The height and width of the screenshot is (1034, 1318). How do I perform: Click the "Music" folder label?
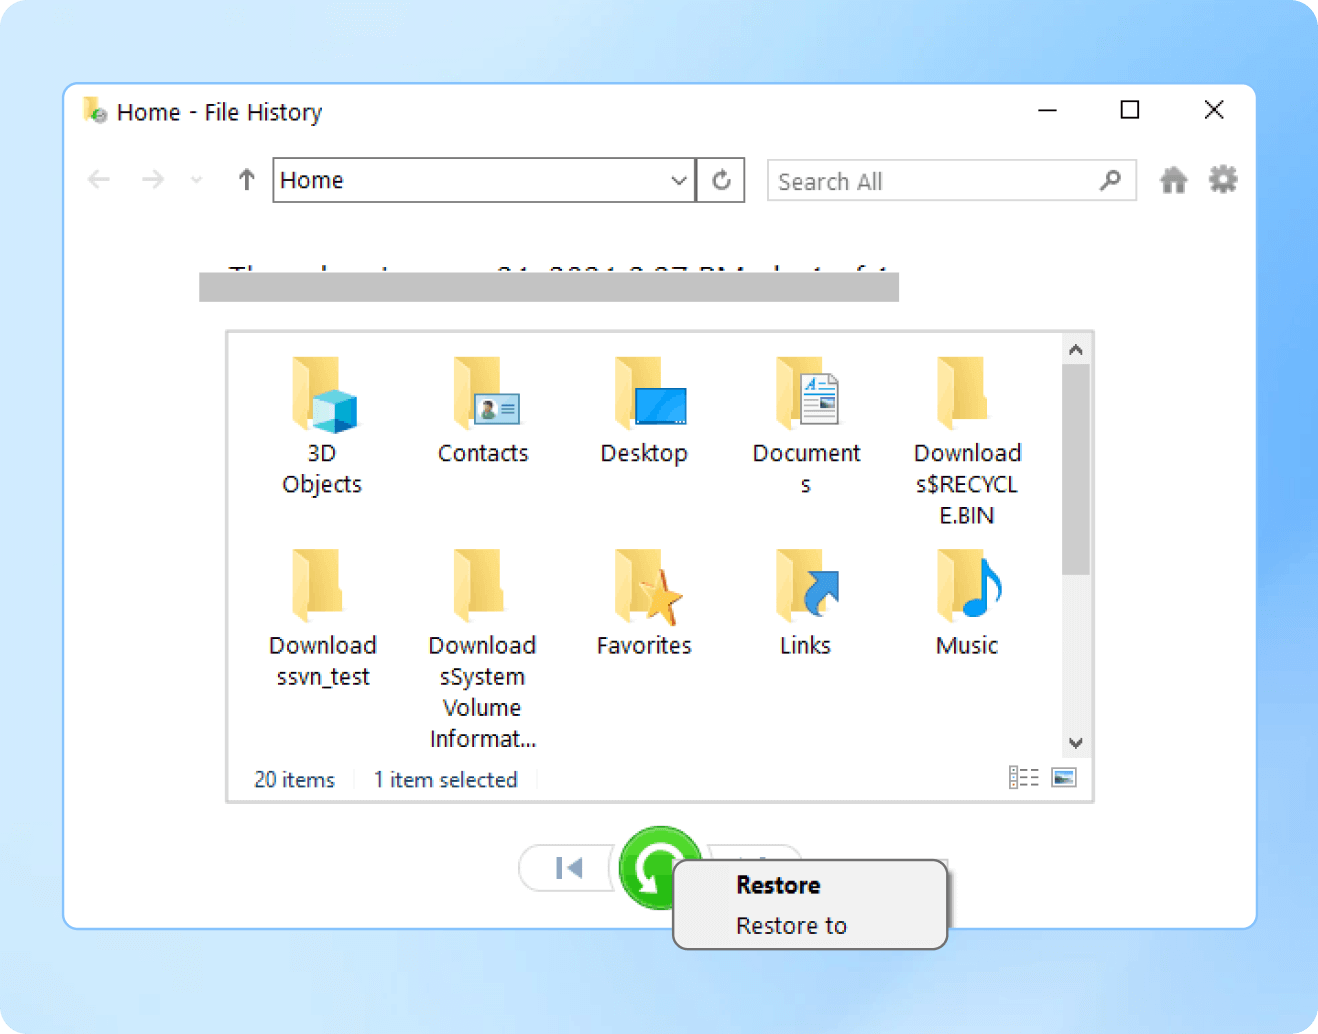[x=967, y=645]
